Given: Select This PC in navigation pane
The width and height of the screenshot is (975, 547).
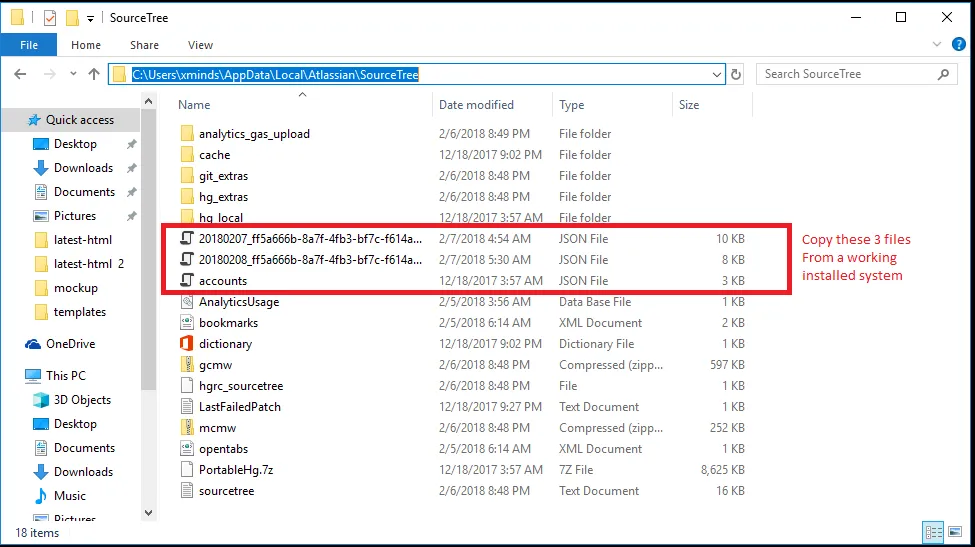Looking at the screenshot, I should point(65,375).
